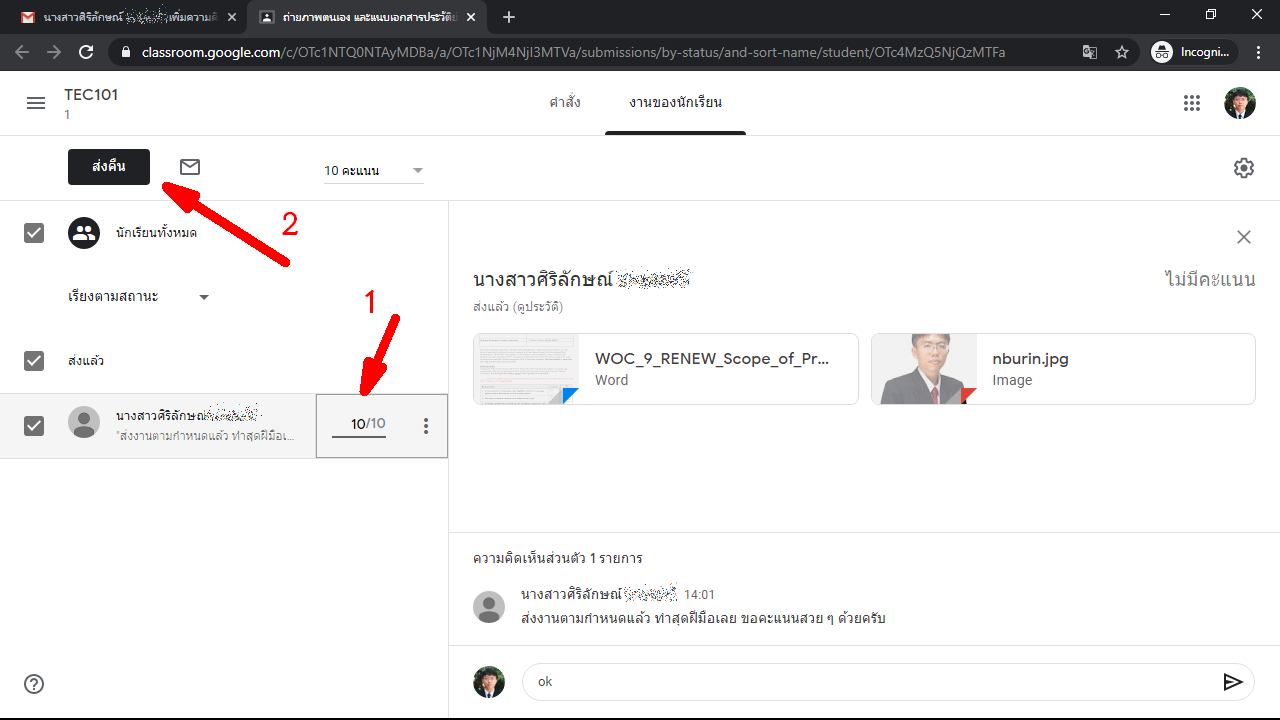Uncheck the ส่งแล้ว group checkbox

point(34,361)
